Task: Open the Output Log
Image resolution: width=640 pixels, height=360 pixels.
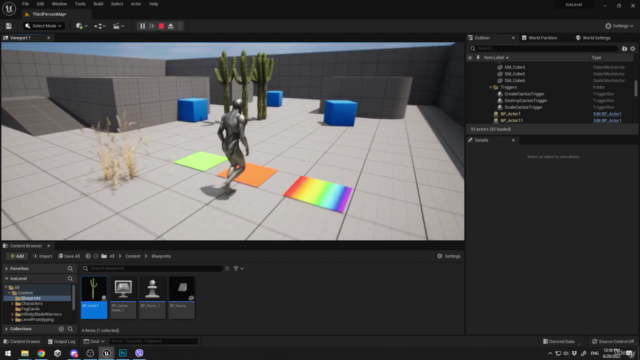Action: (x=61, y=342)
